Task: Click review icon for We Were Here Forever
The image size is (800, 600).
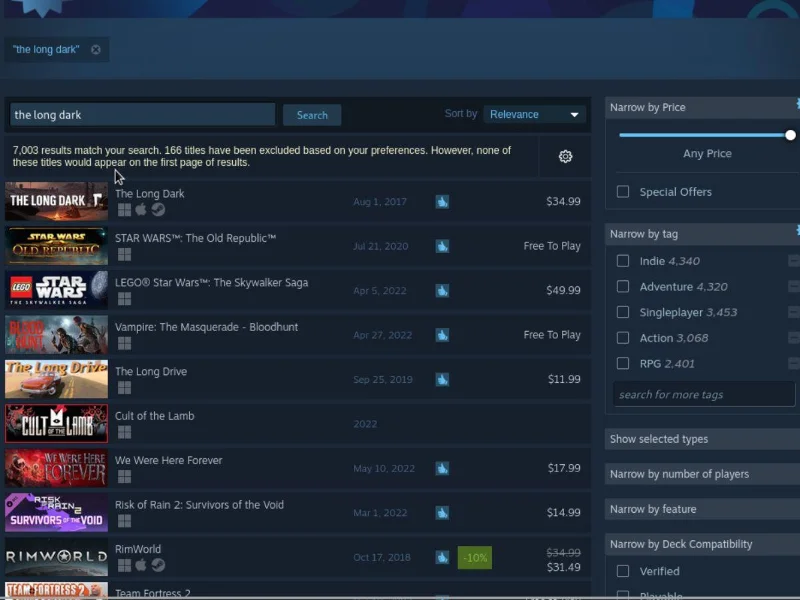Action: (442, 468)
